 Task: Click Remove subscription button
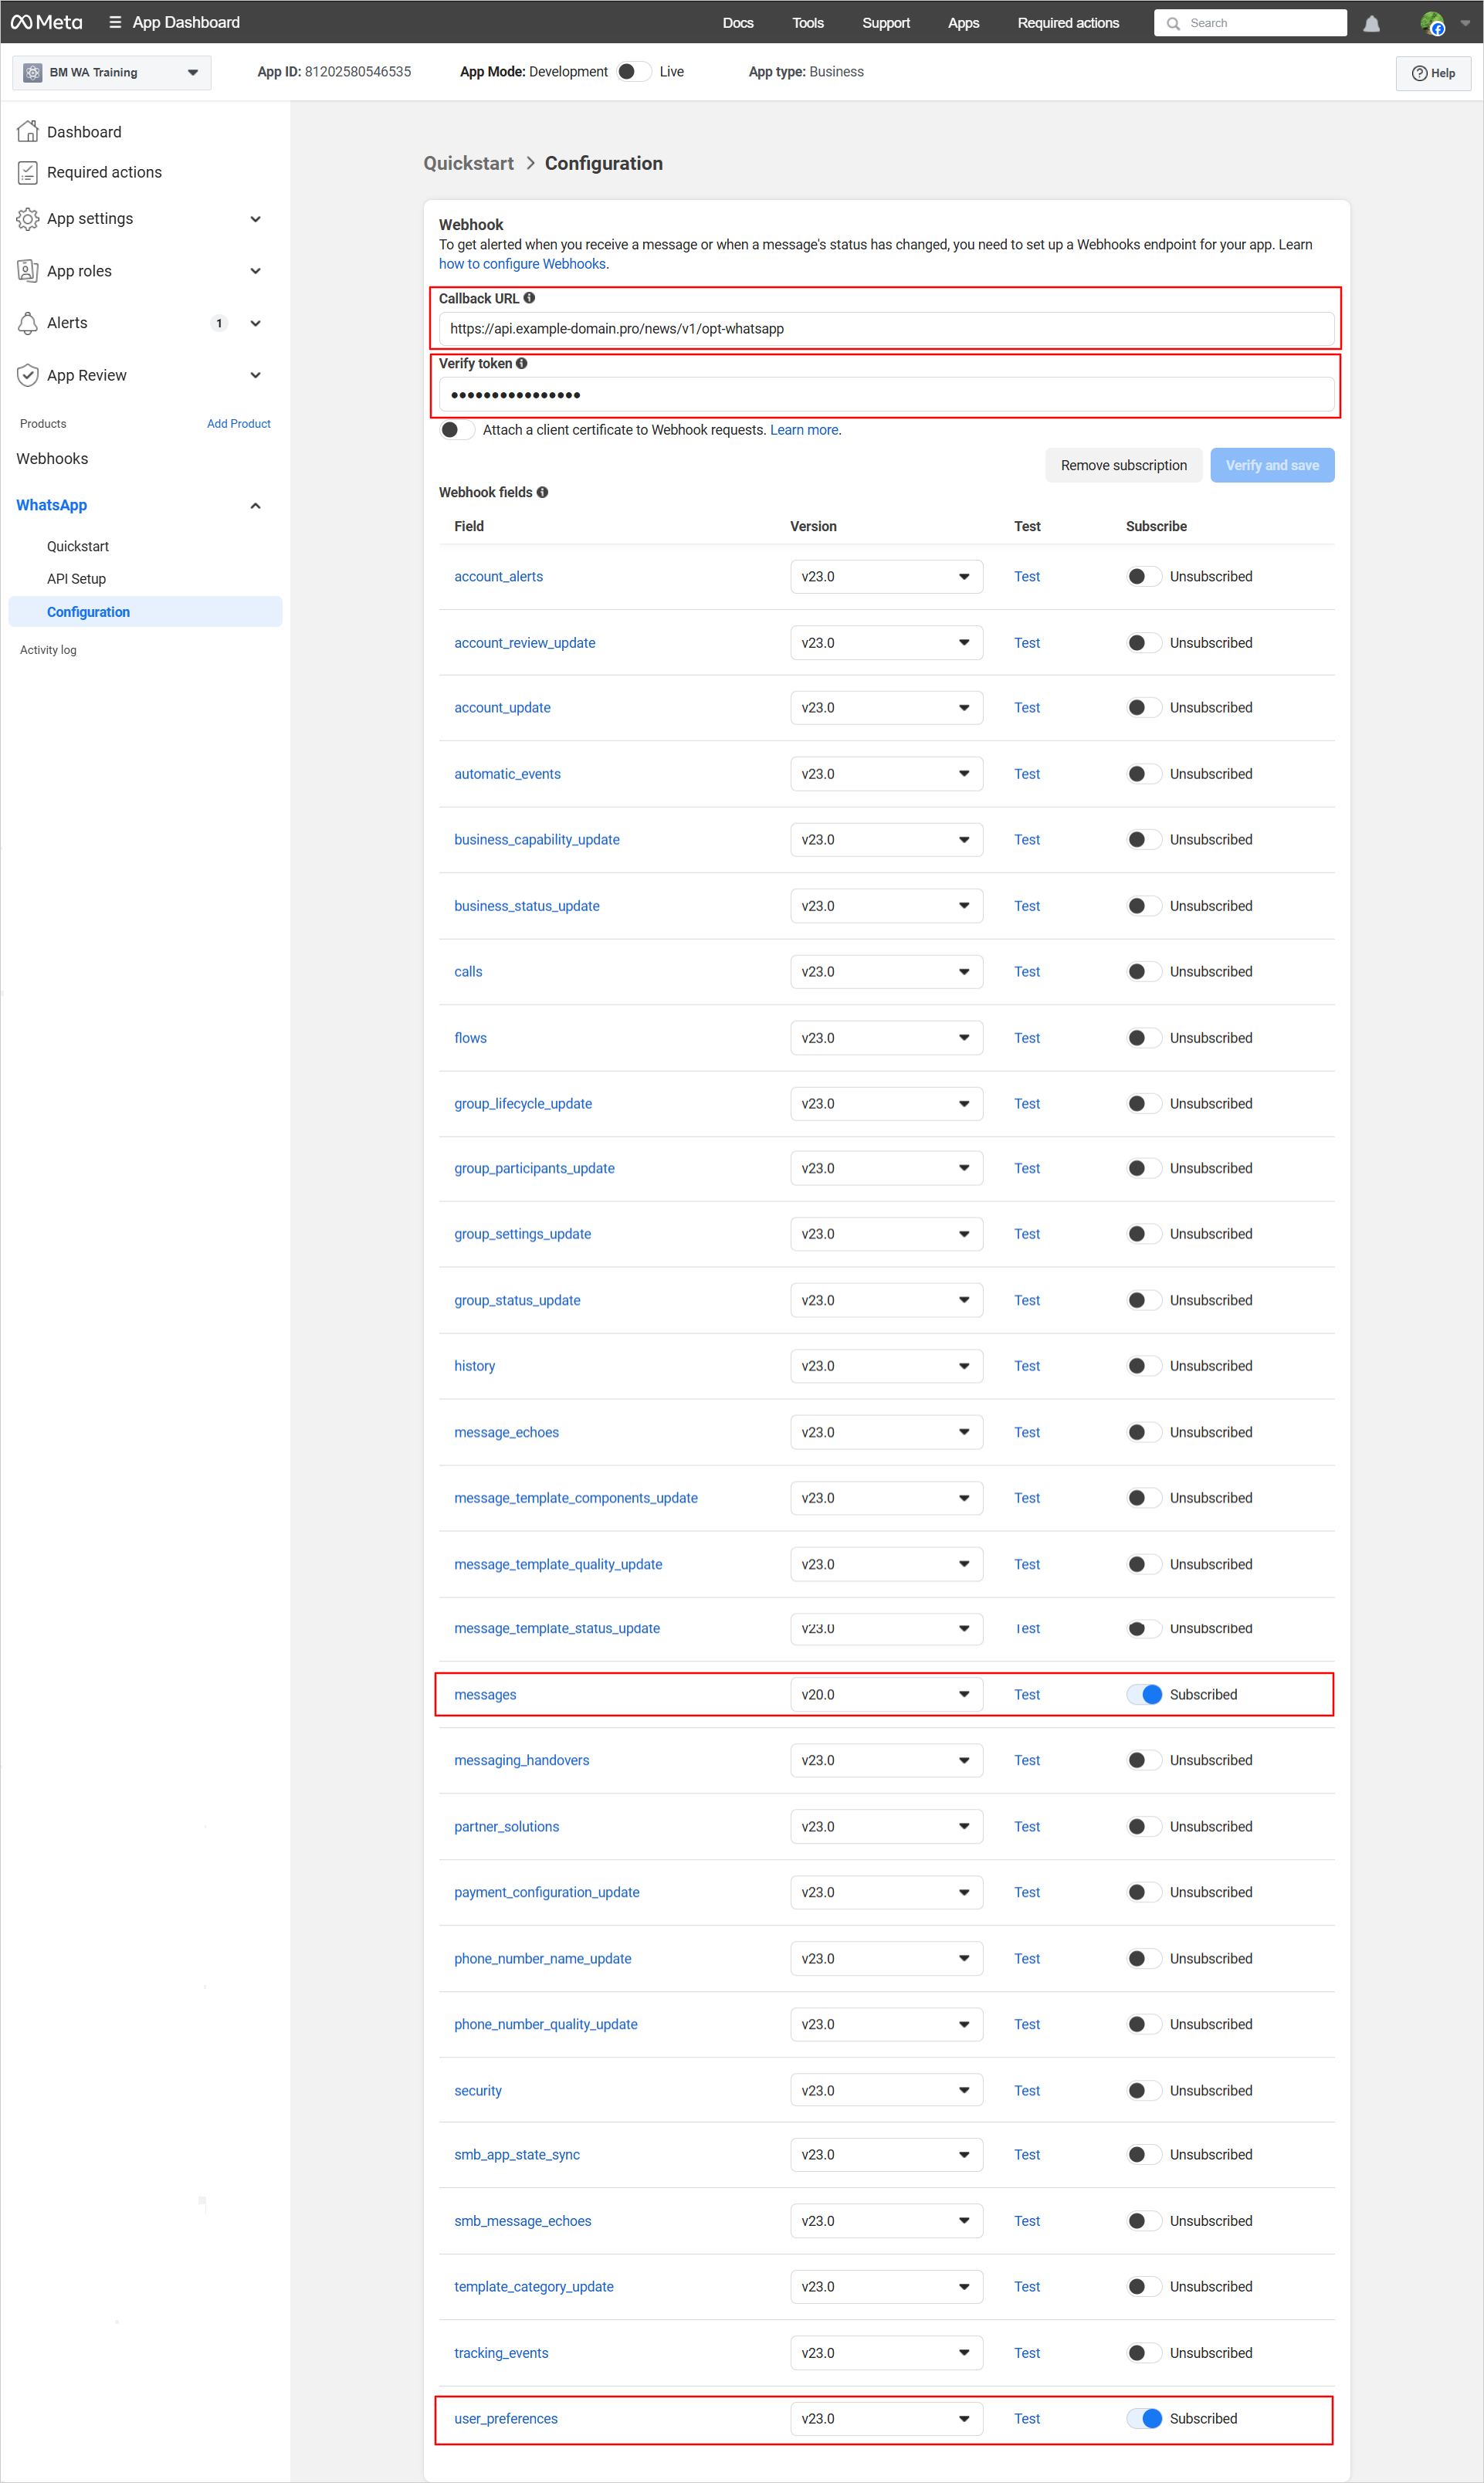[x=1124, y=465]
